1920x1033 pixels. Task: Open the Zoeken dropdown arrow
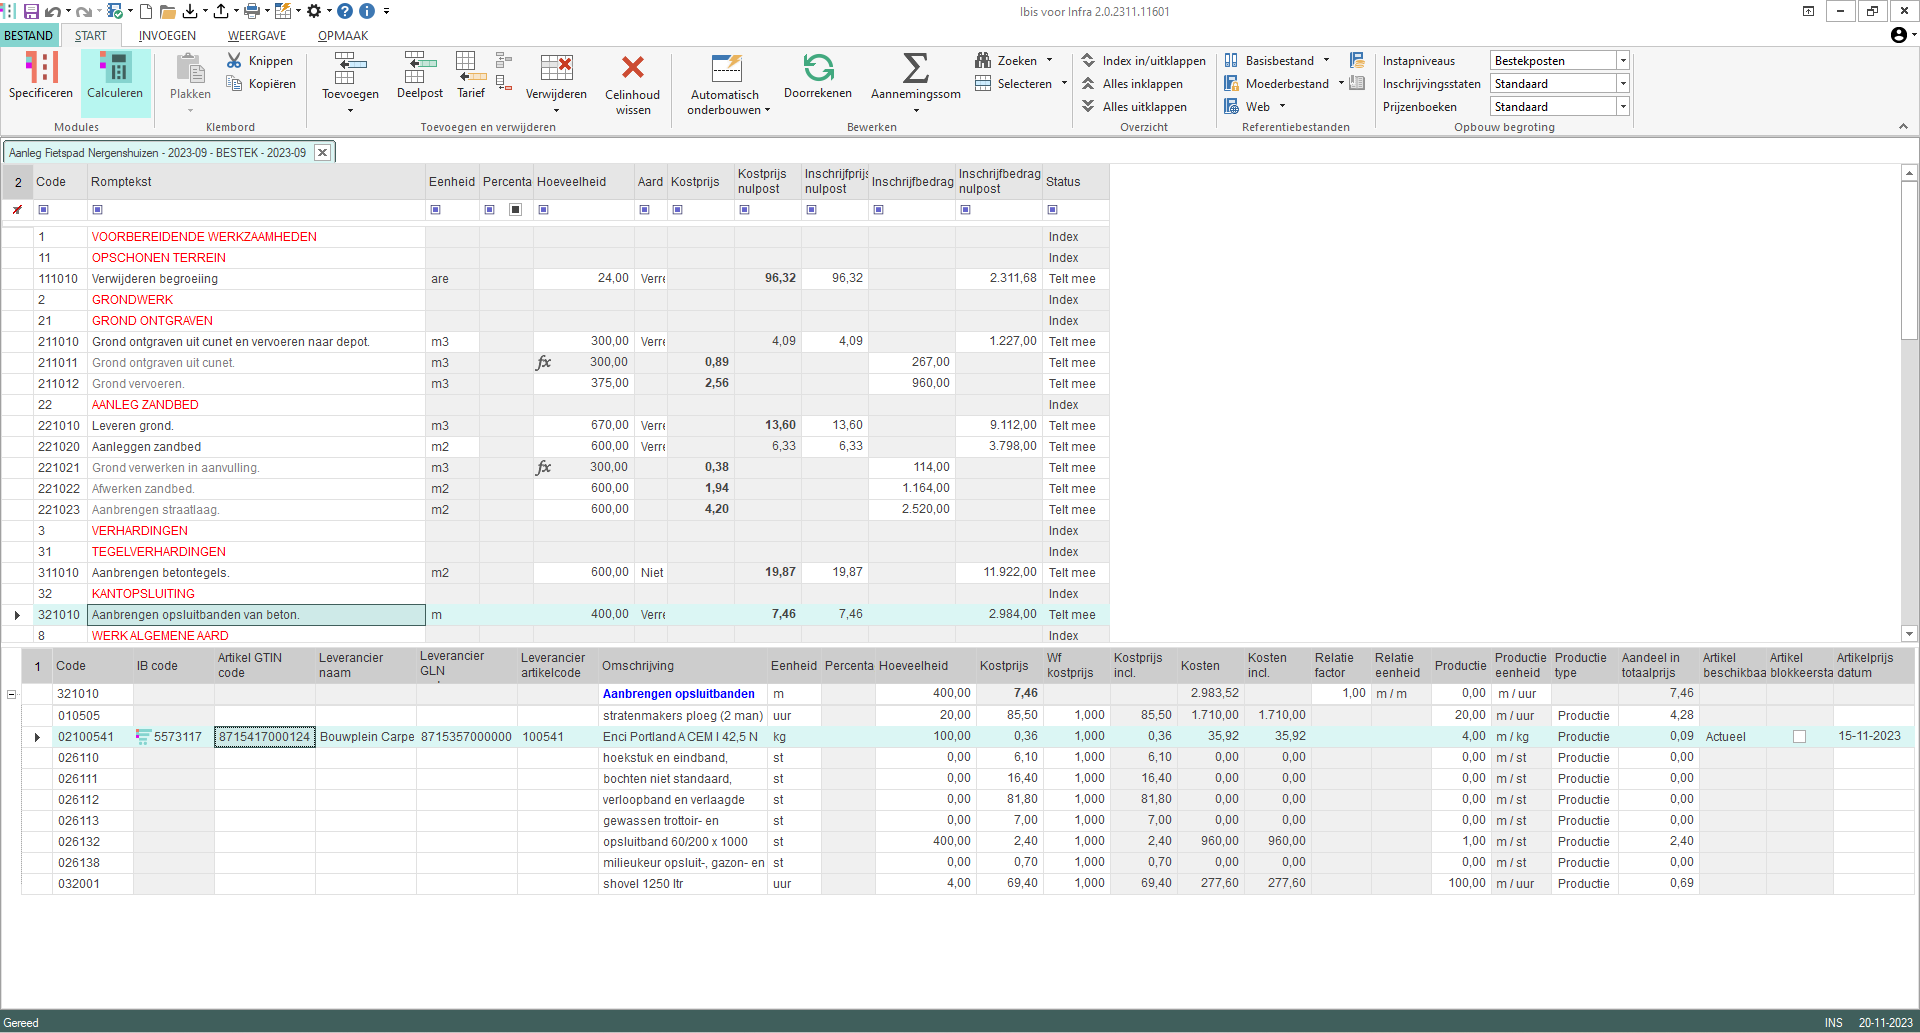click(1049, 61)
